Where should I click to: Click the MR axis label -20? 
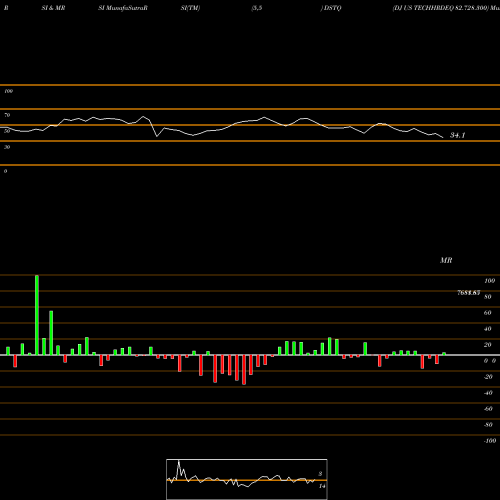[488, 377]
